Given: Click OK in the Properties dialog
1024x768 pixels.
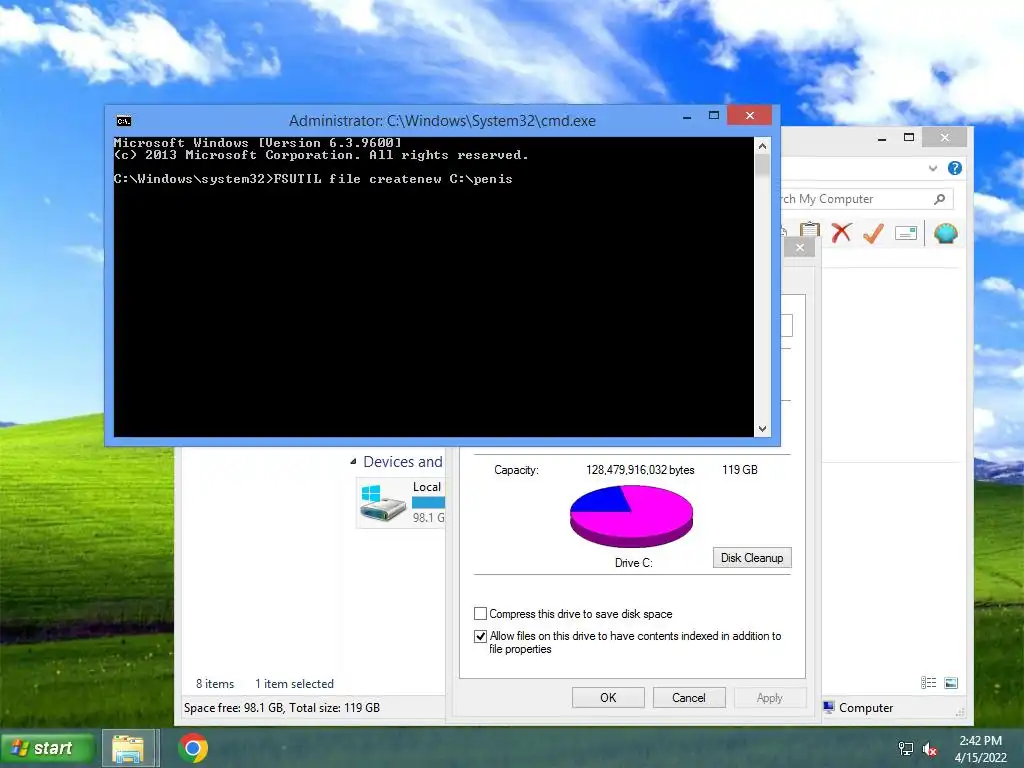Looking at the screenshot, I should pos(608,697).
